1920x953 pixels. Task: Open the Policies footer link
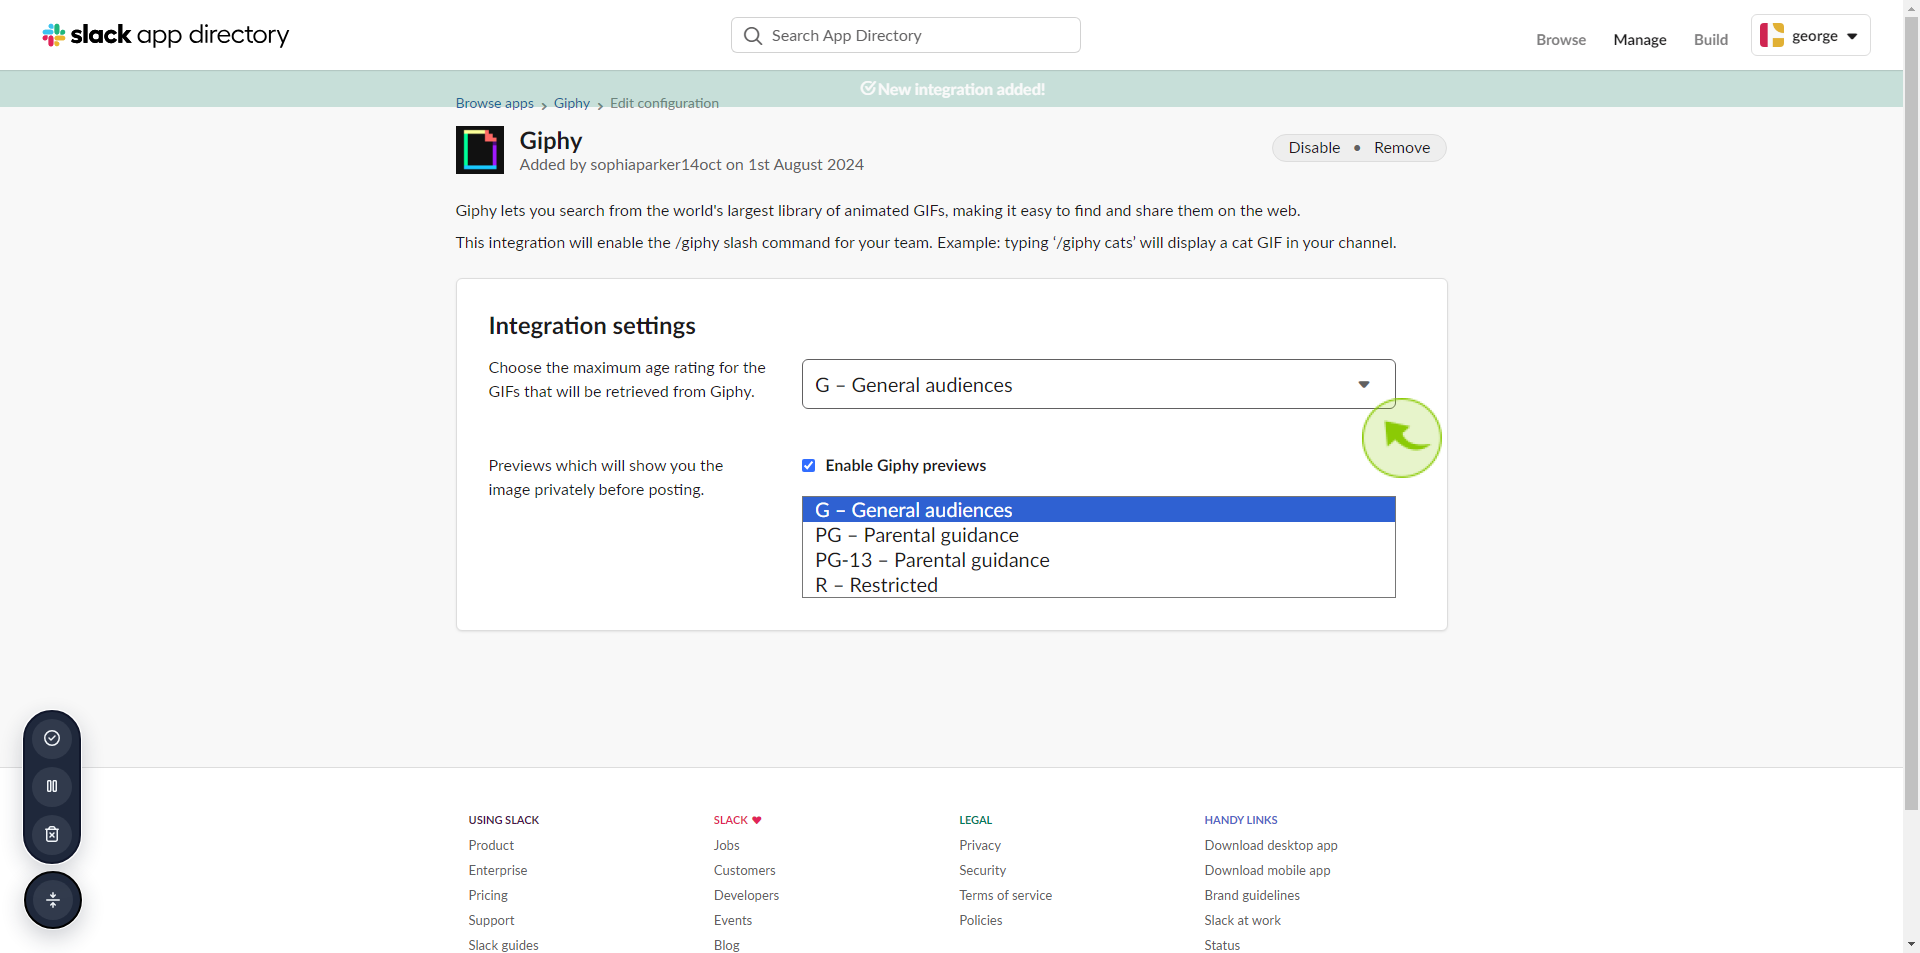coord(981,920)
